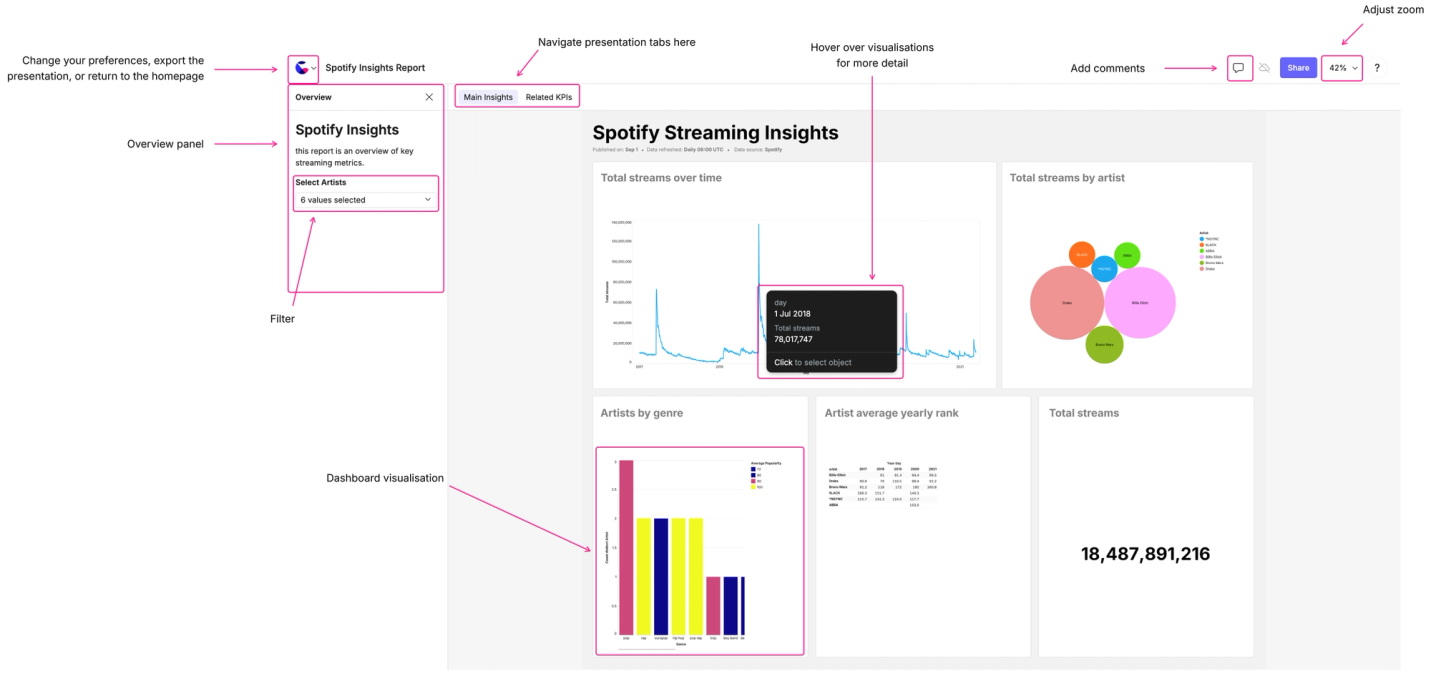Image resolution: width=1431 pixels, height=679 pixels.
Task: Click the Overview panel header label
Action: pos(313,97)
